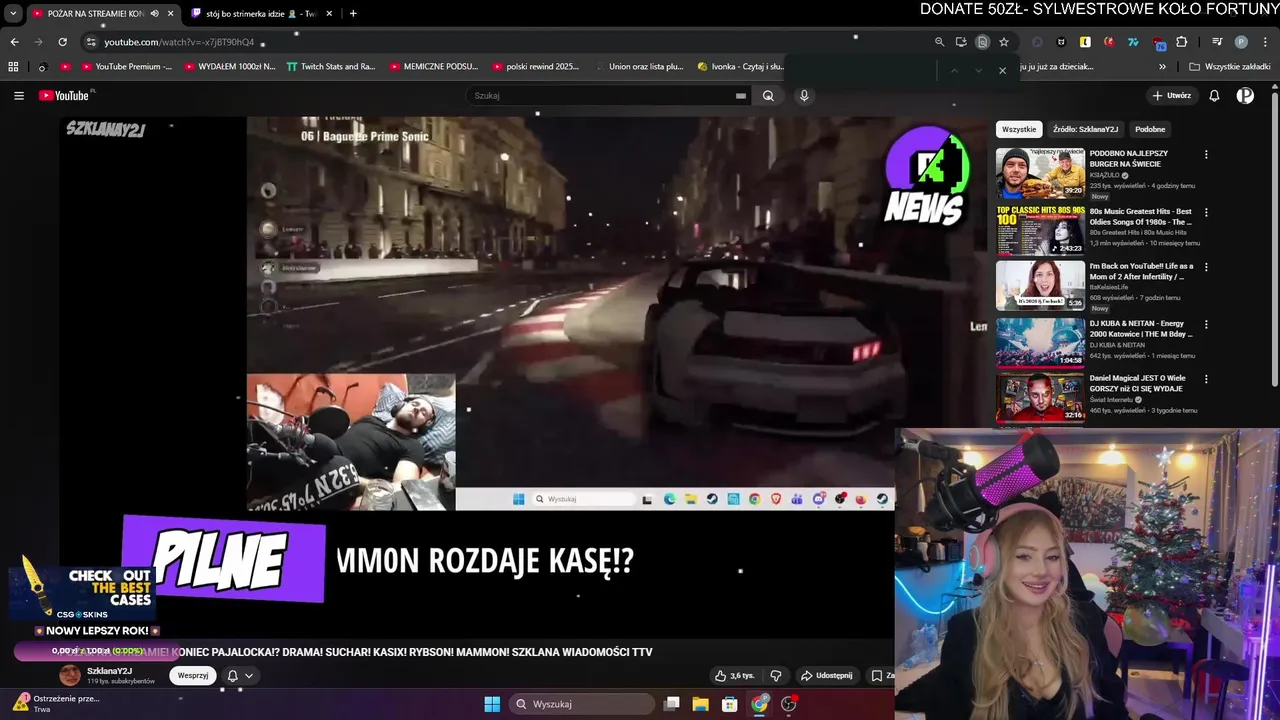Open the '80s Music Greatest Hits' thumbnail
Screen dimensions: 1280x720
(1040, 231)
